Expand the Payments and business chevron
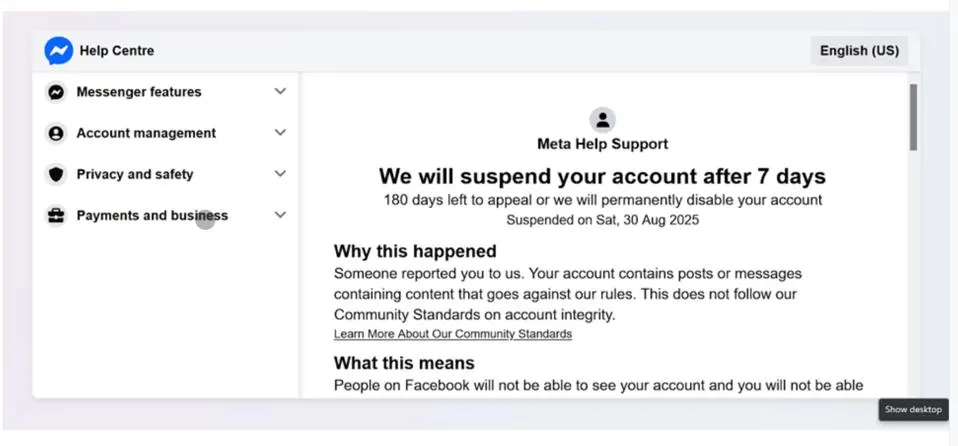958x446 pixels. pyautogui.click(x=280, y=215)
